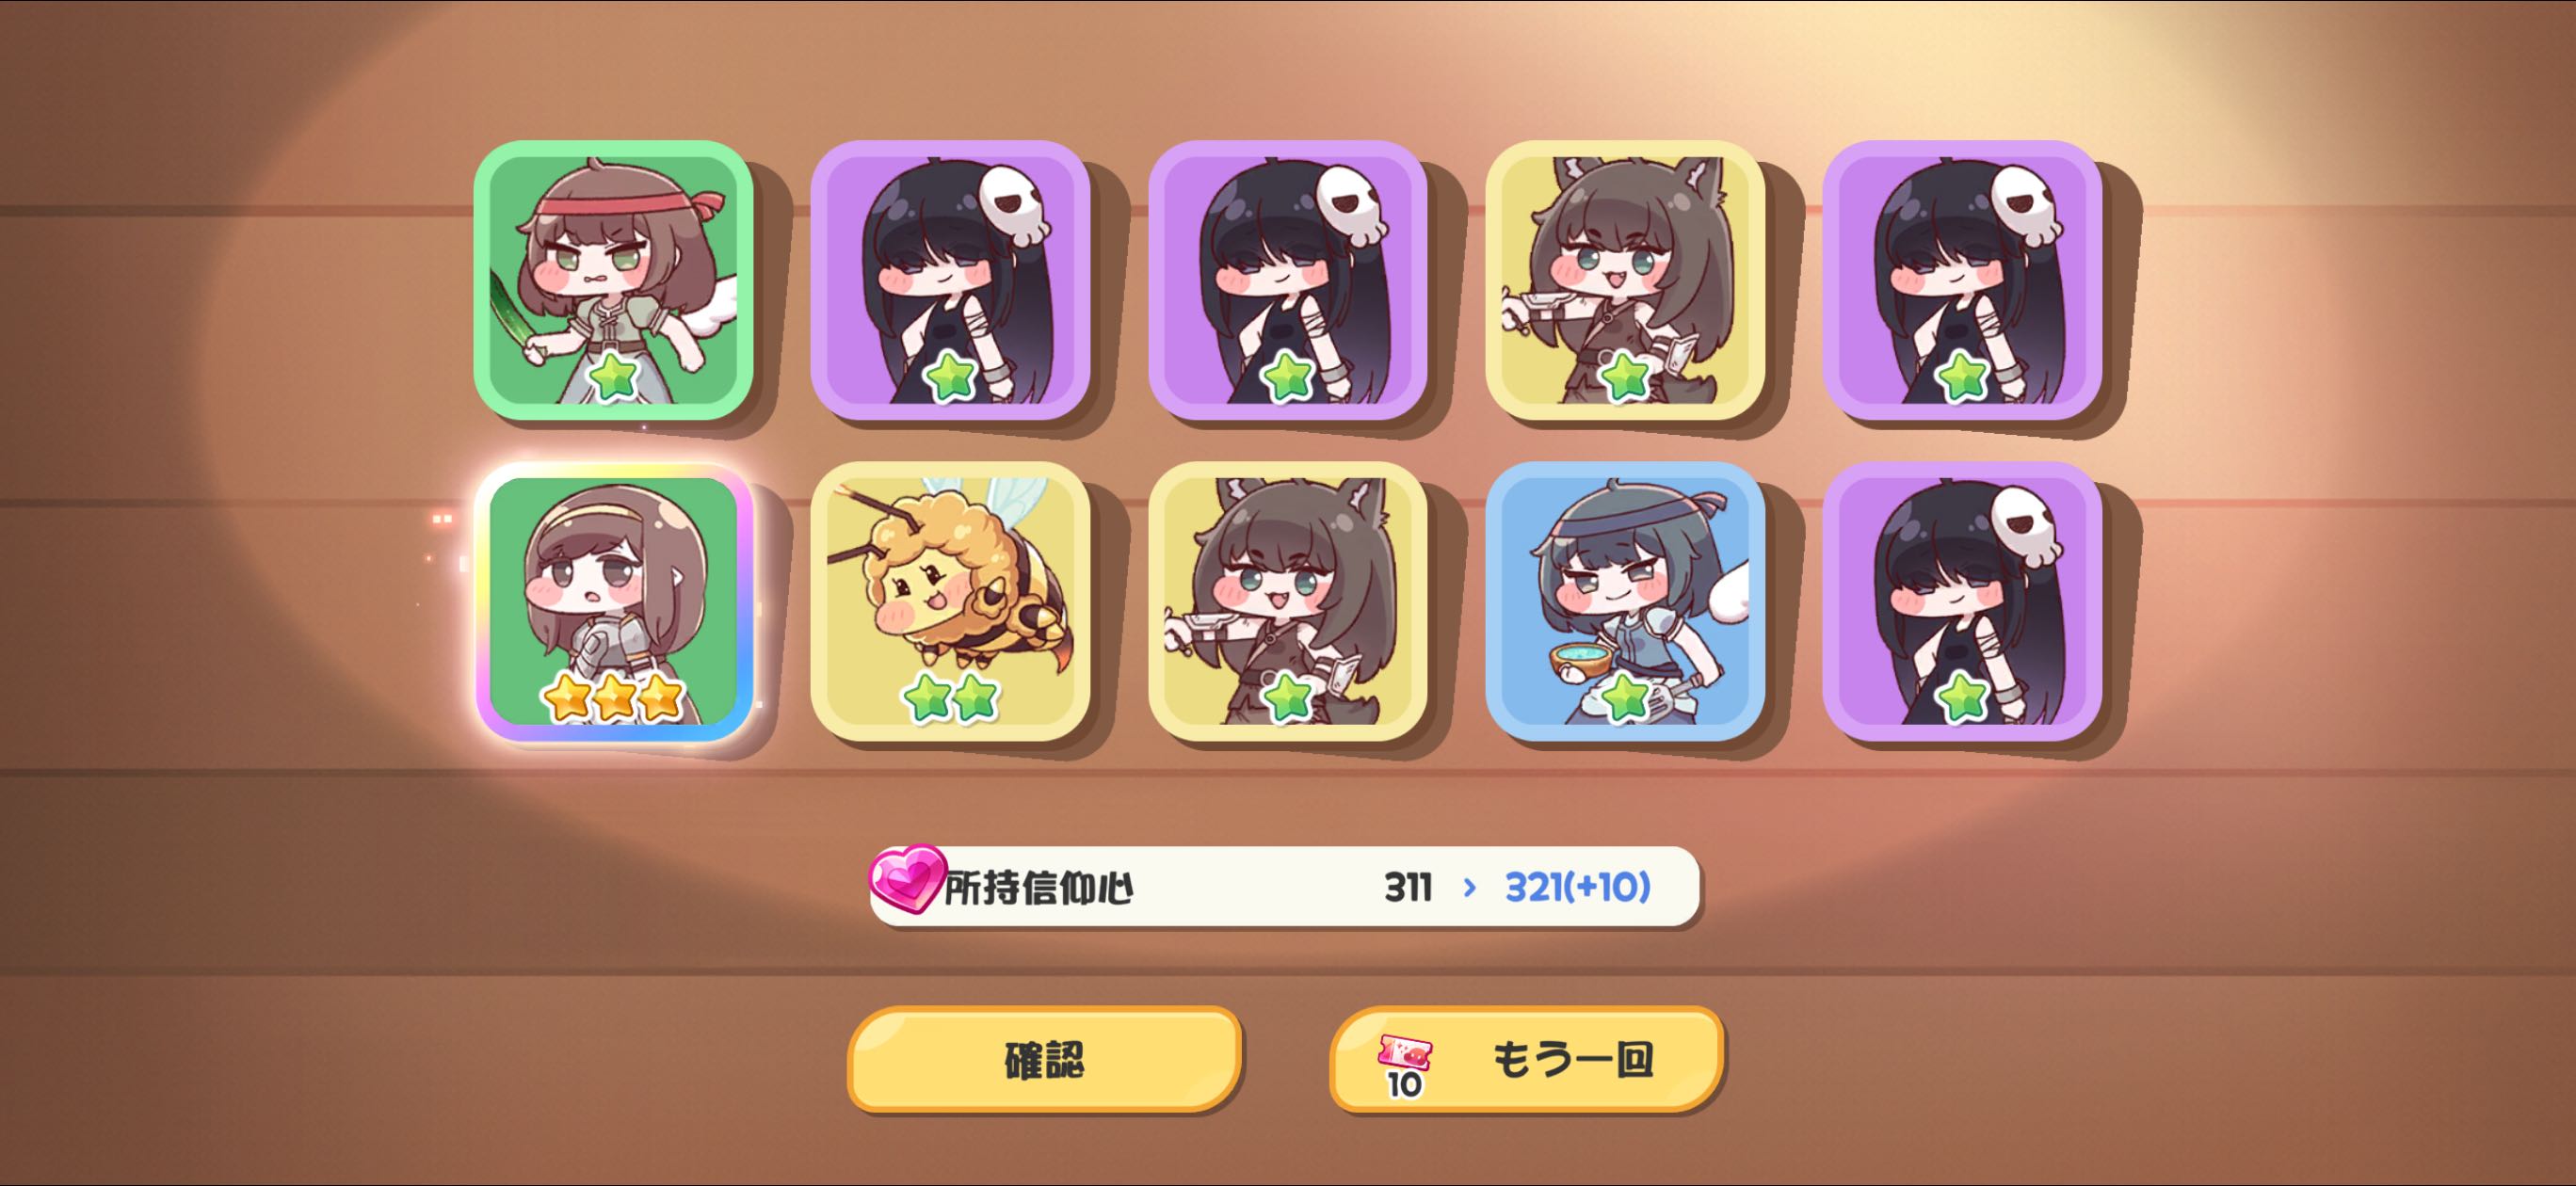This screenshot has width=2576, height=1186.
Task: Click the three gold stars on the armored girl
Action: (x=613, y=696)
